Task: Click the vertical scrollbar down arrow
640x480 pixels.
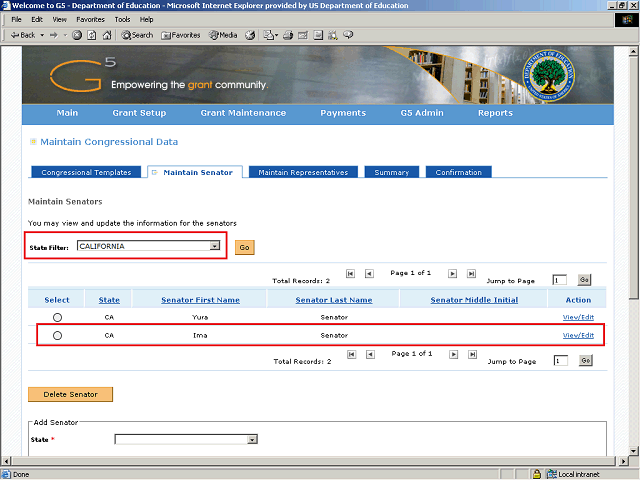Action: click(x=633, y=451)
